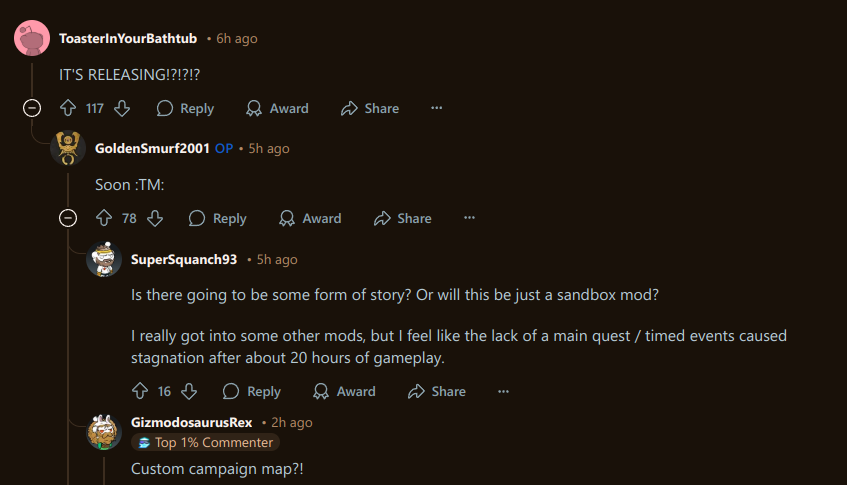Downvote SuperSquanch93's comment about story
847x485 pixels.
188,391
